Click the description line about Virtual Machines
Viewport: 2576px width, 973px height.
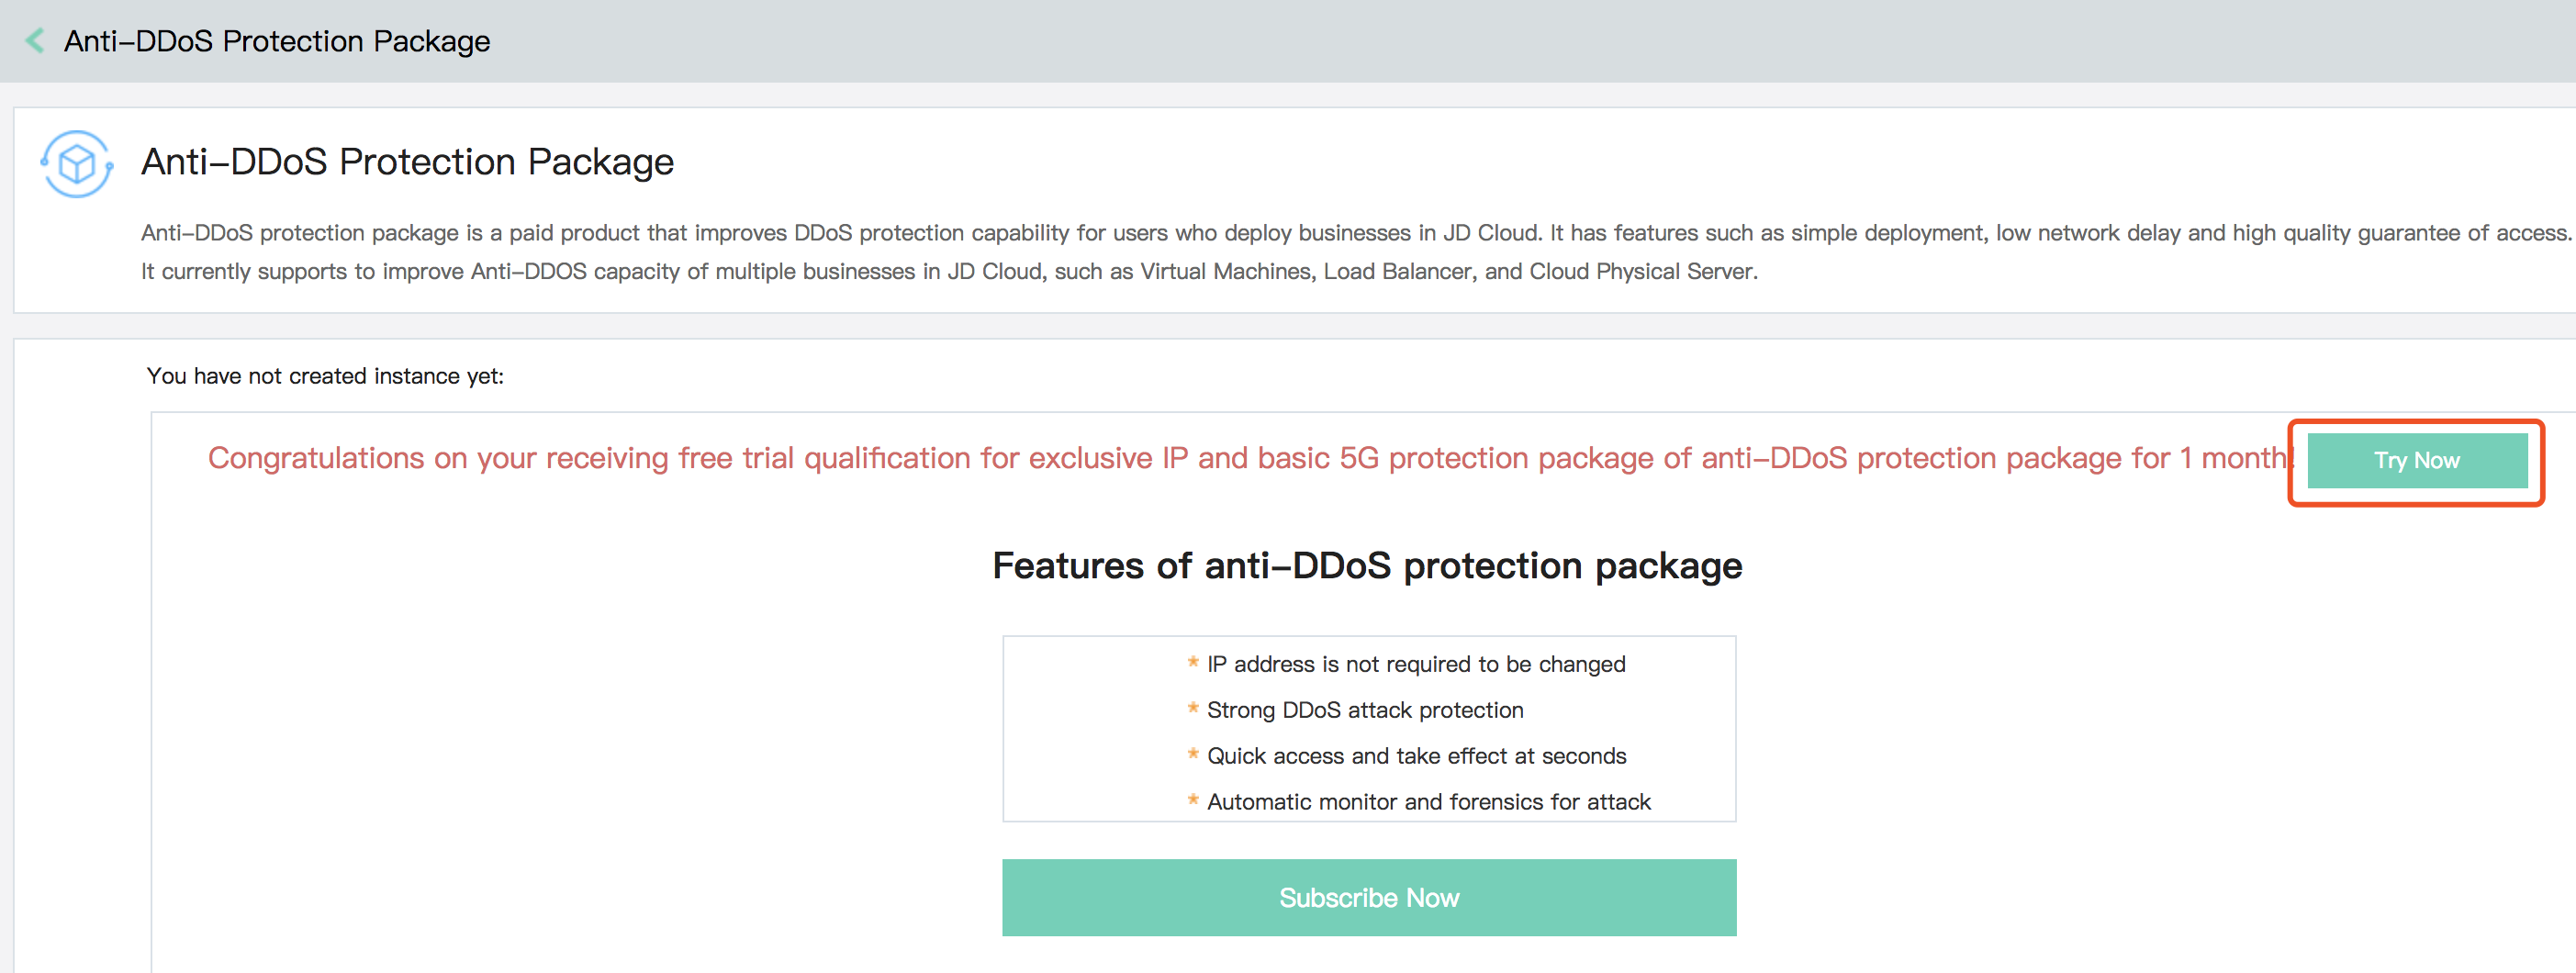(949, 272)
